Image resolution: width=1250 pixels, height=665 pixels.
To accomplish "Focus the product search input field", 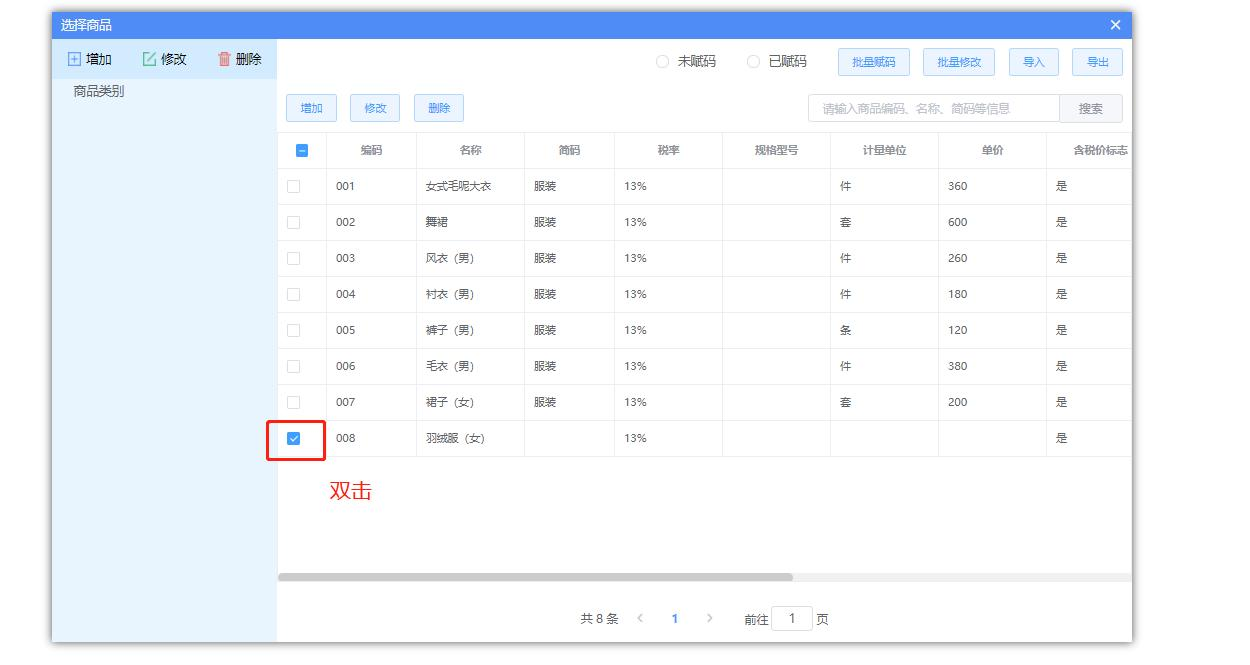I will [933, 108].
